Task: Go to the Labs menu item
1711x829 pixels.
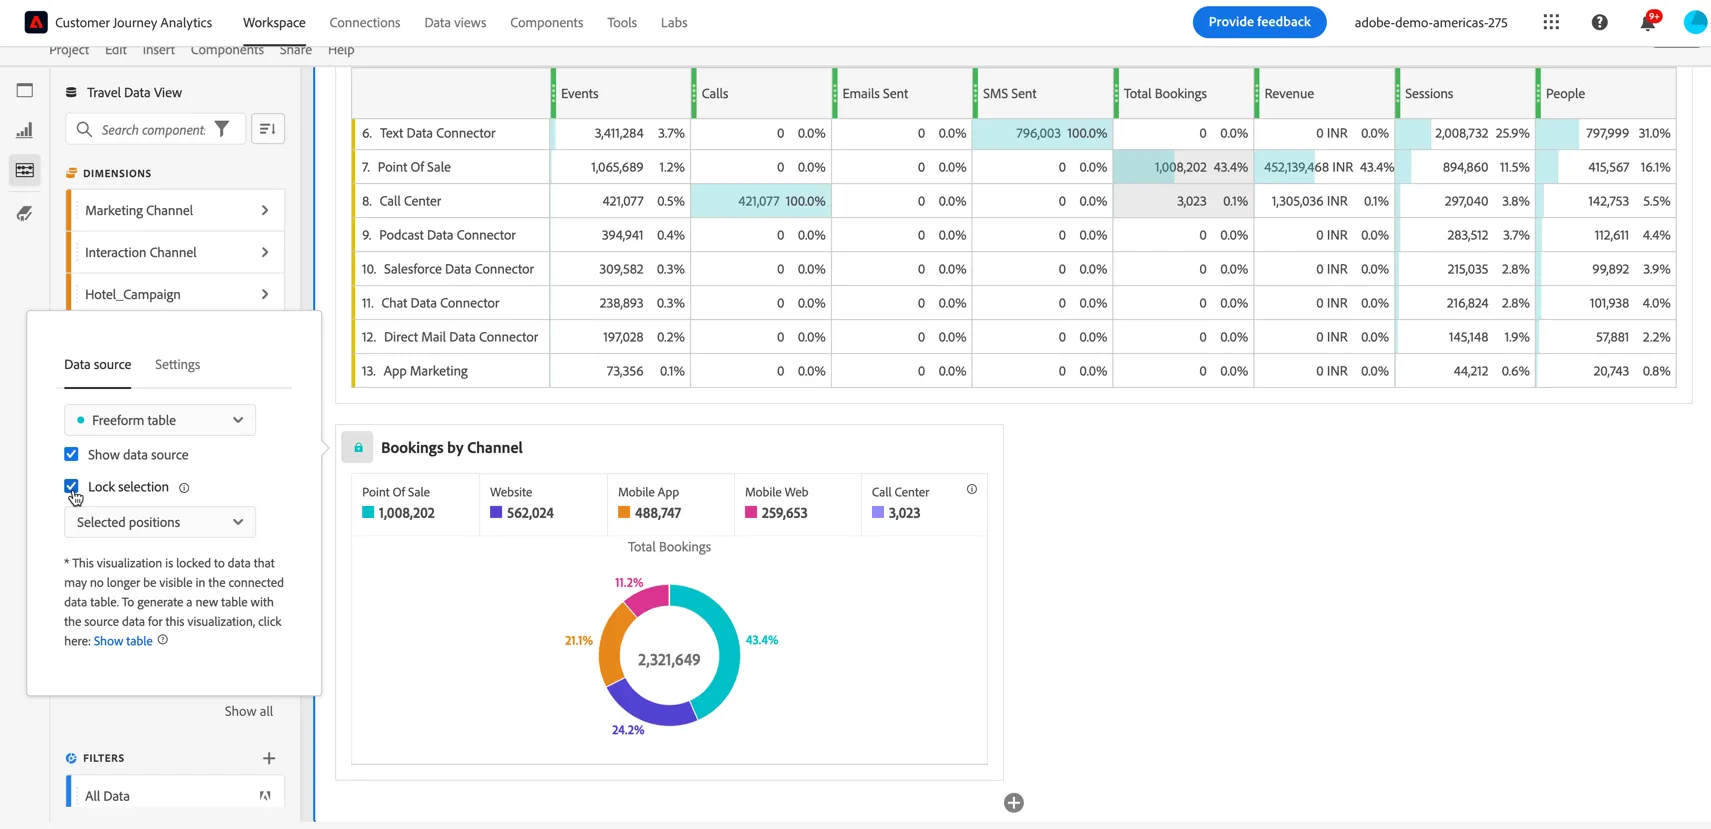Action: click(x=674, y=22)
